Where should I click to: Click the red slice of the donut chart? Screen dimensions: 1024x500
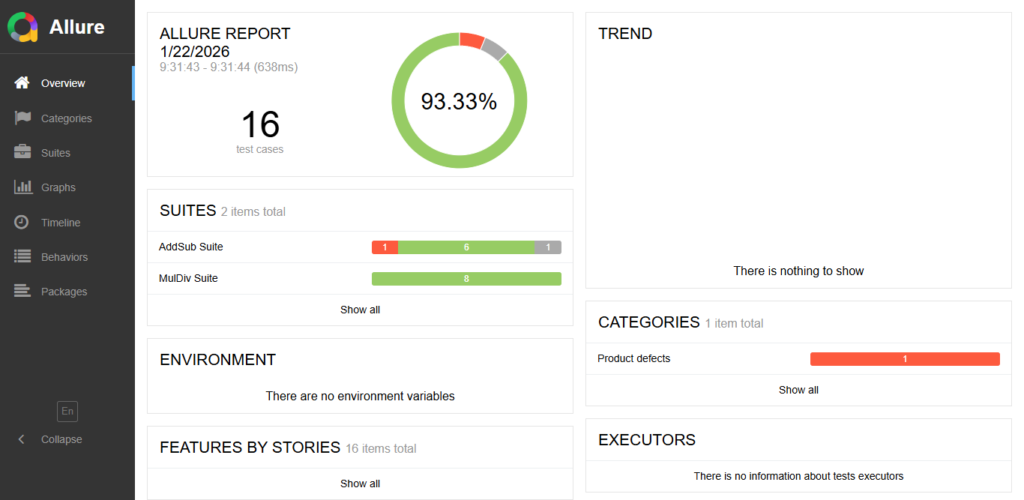471,40
